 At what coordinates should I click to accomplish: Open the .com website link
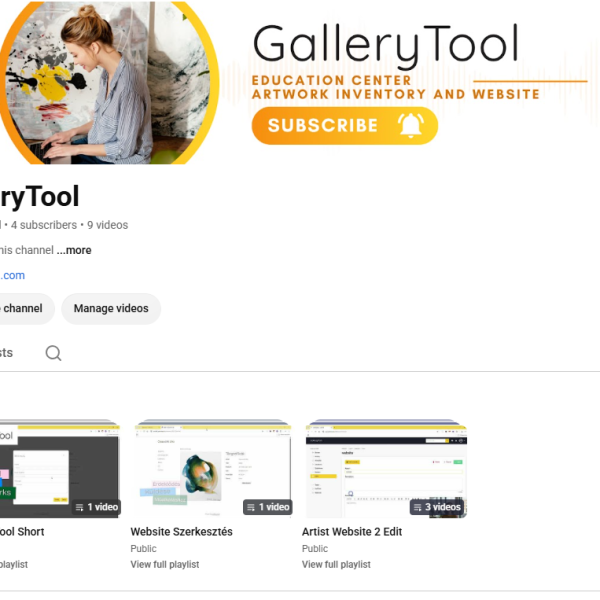coord(12,276)
